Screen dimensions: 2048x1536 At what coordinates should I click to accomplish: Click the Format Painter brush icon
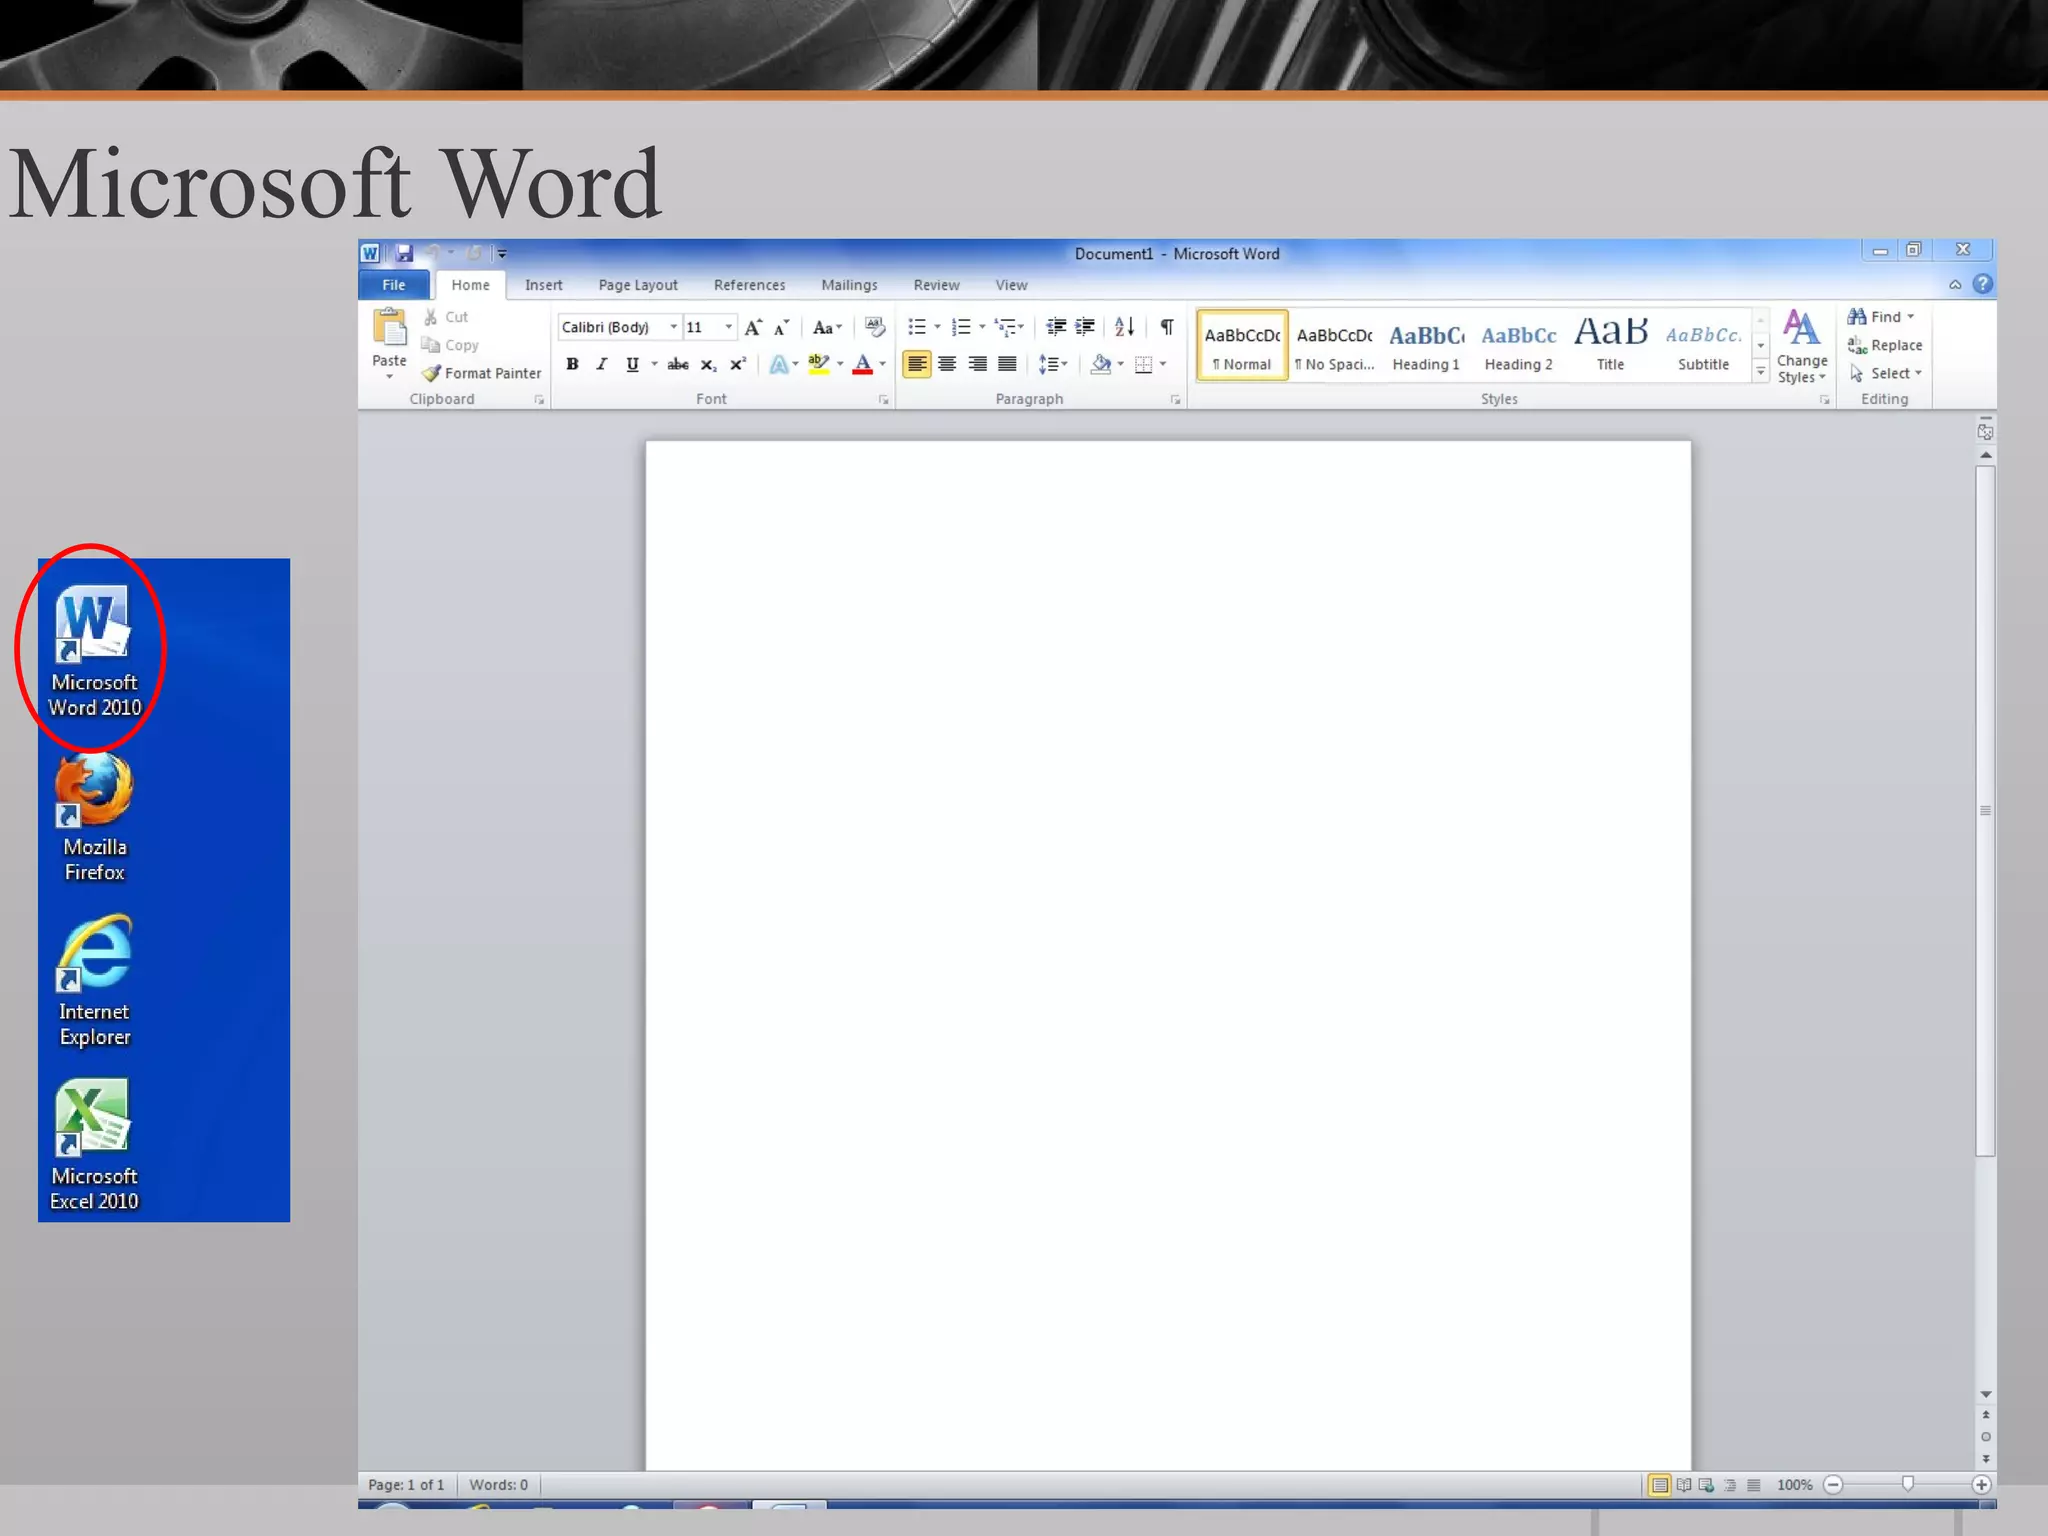432,373
